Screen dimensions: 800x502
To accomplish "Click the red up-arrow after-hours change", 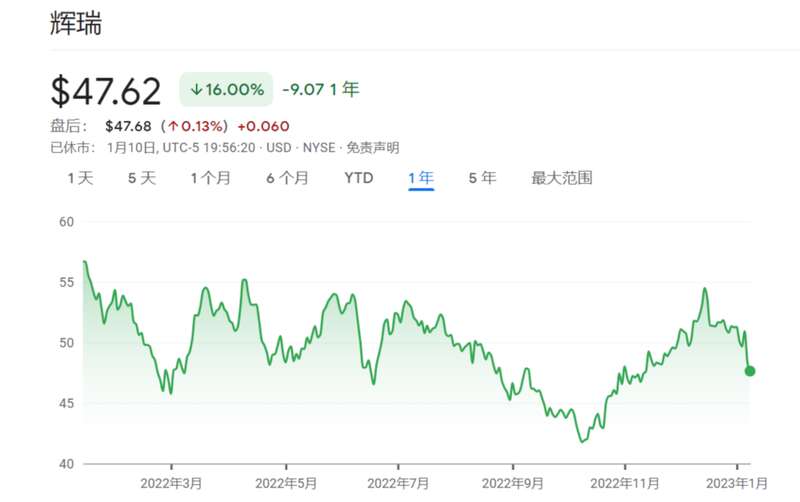I will (x=197, y=126).
